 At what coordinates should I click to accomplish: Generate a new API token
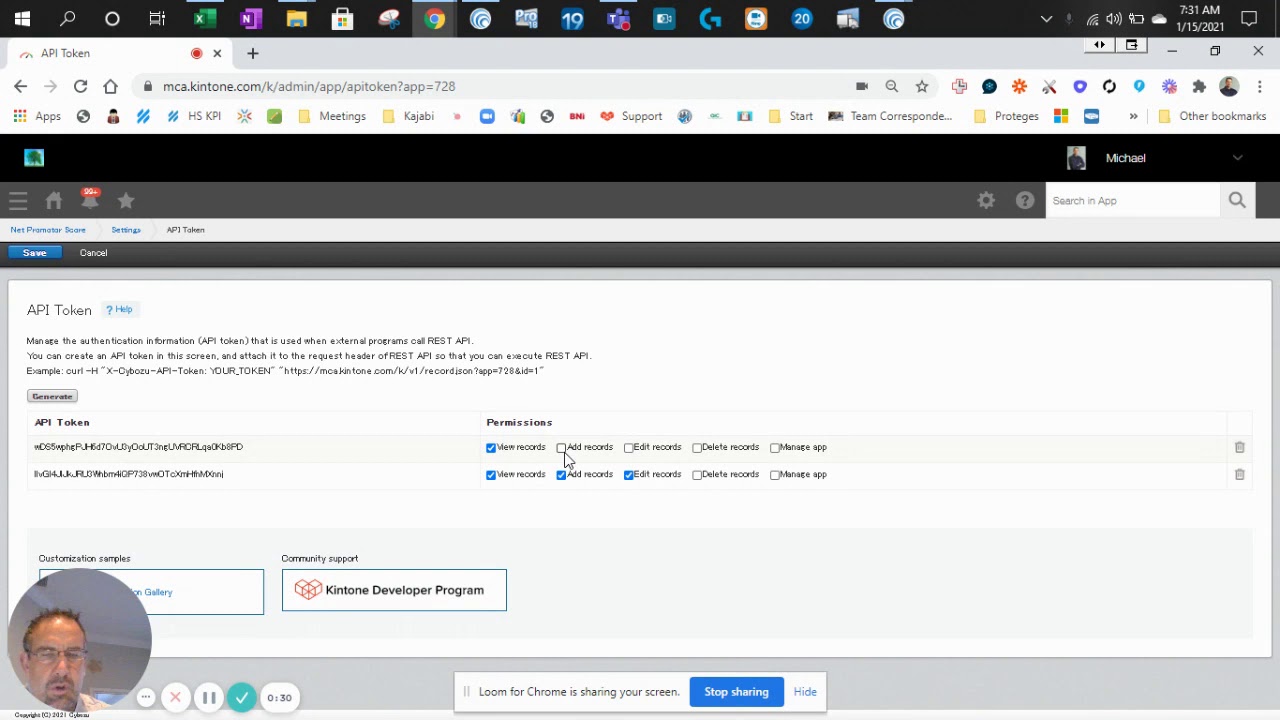52,396
